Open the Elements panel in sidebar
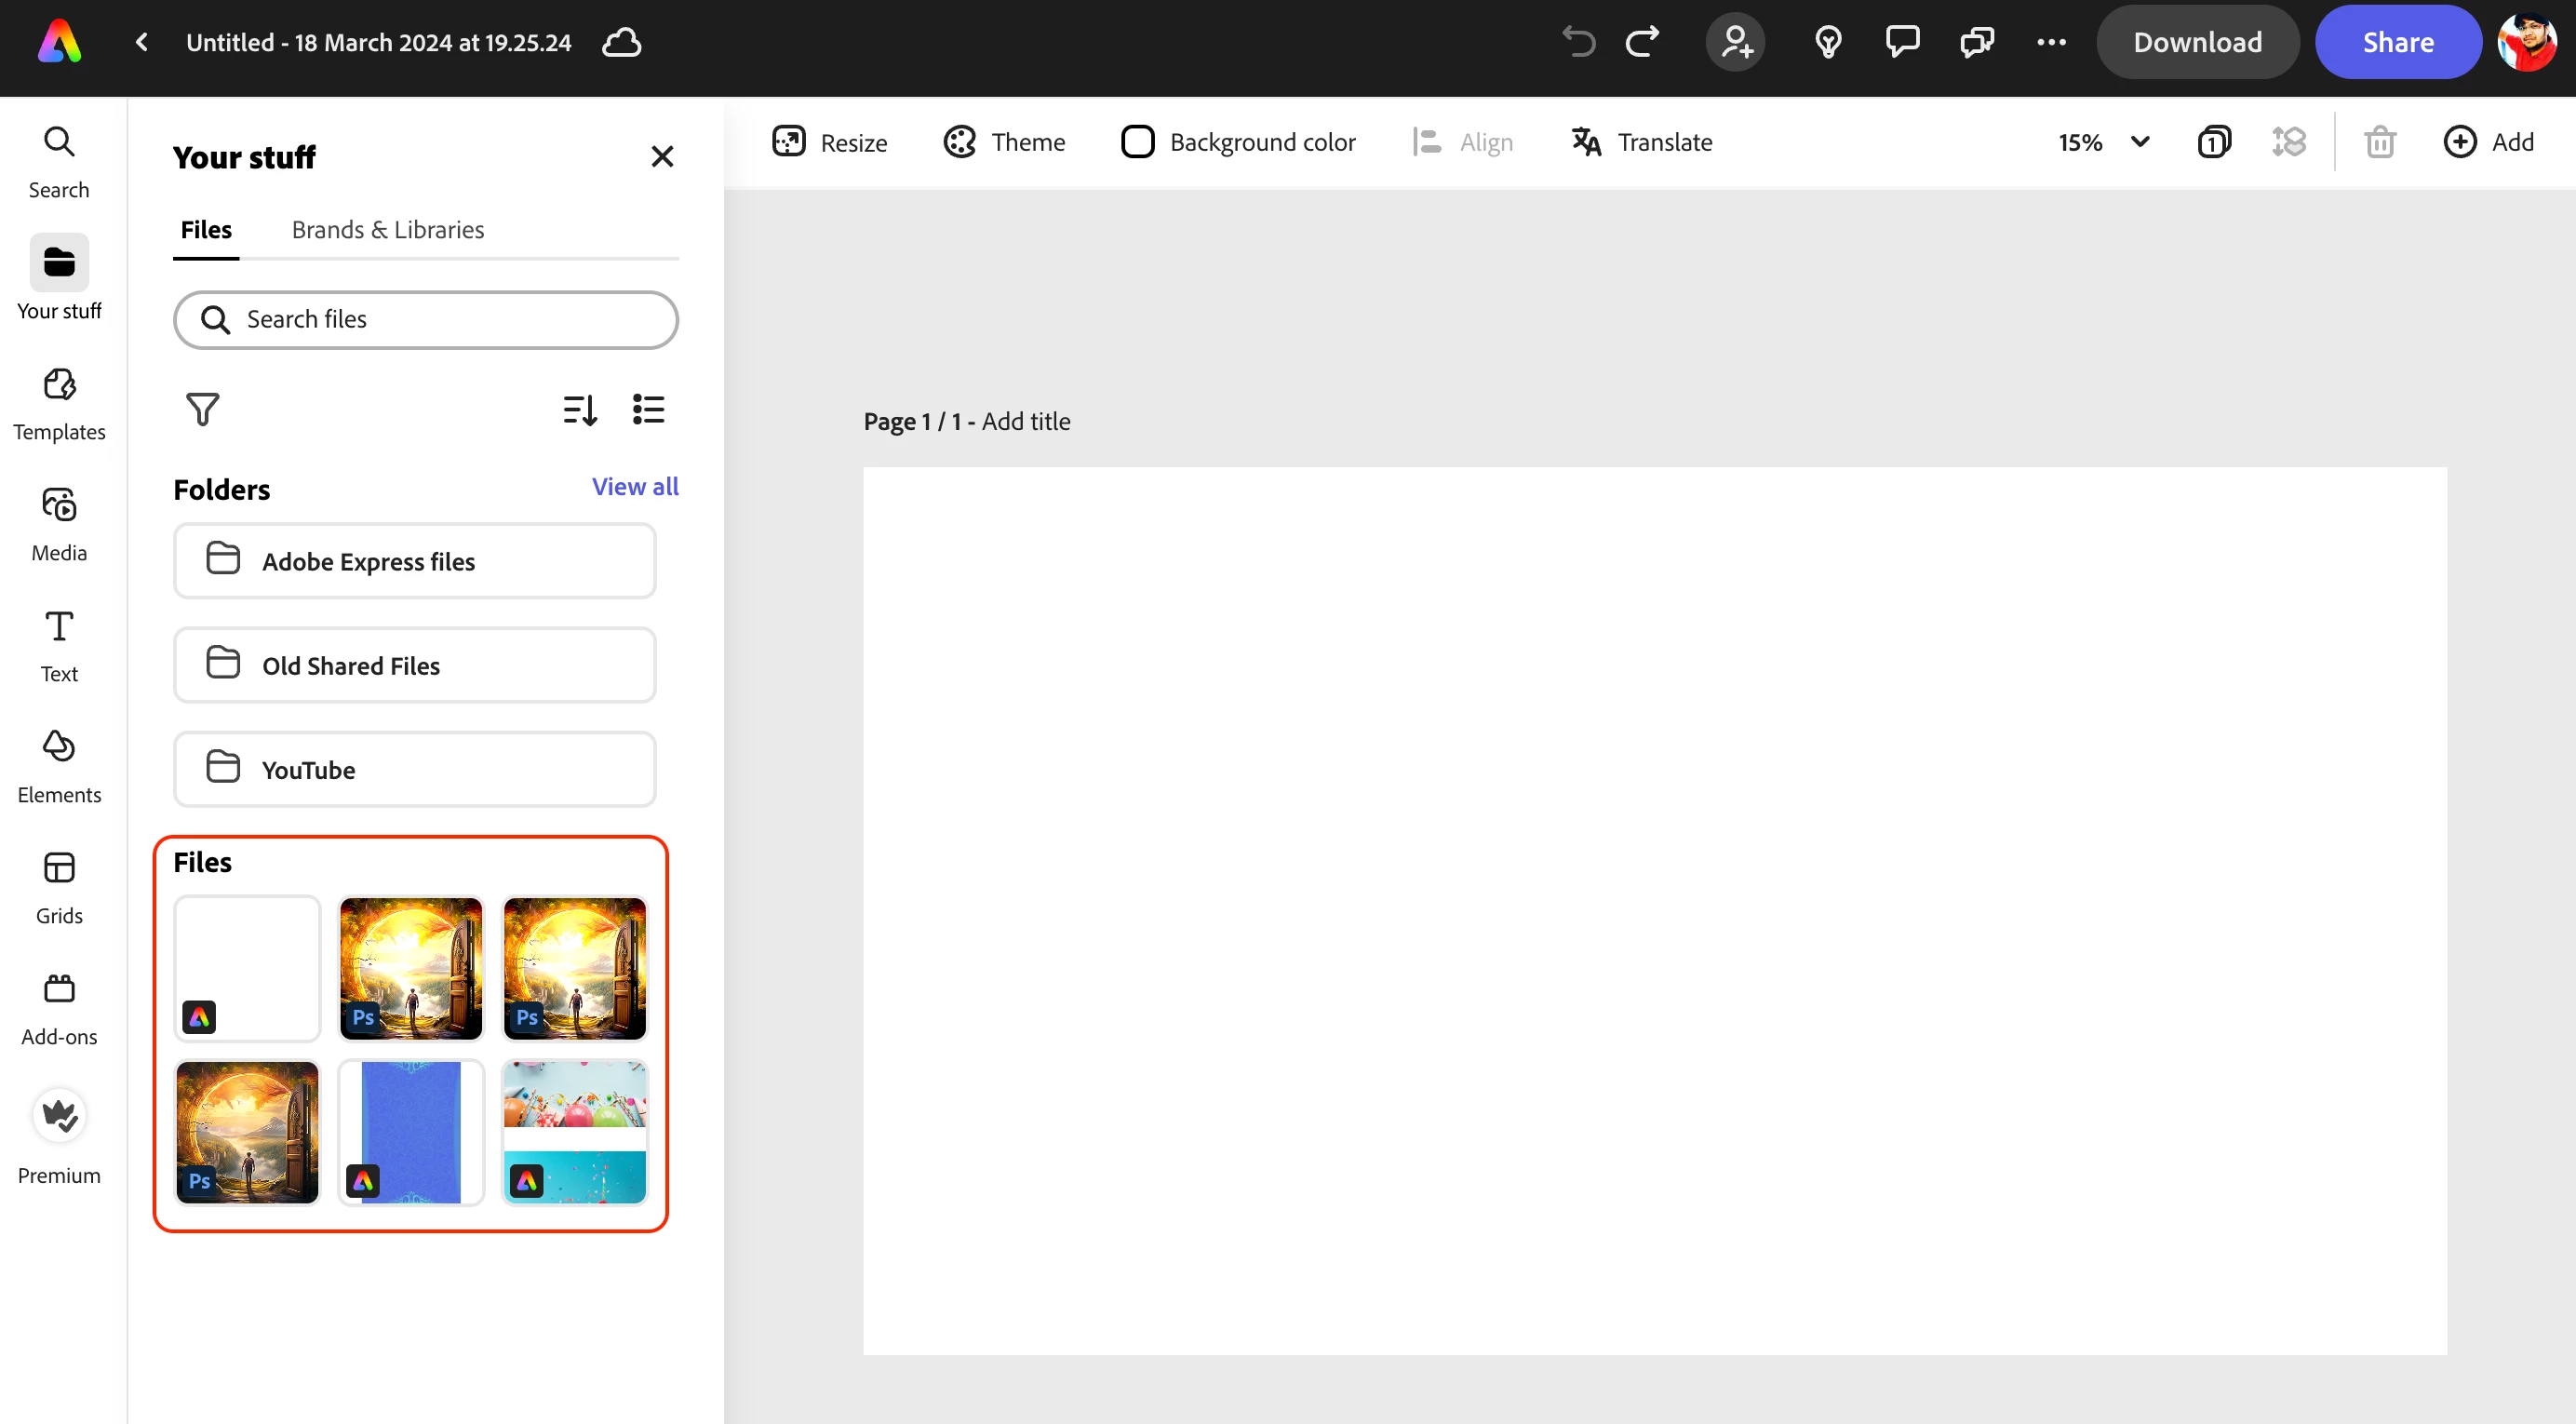2576x1424 pixels. pyautogui.click(x=59, y=765)
